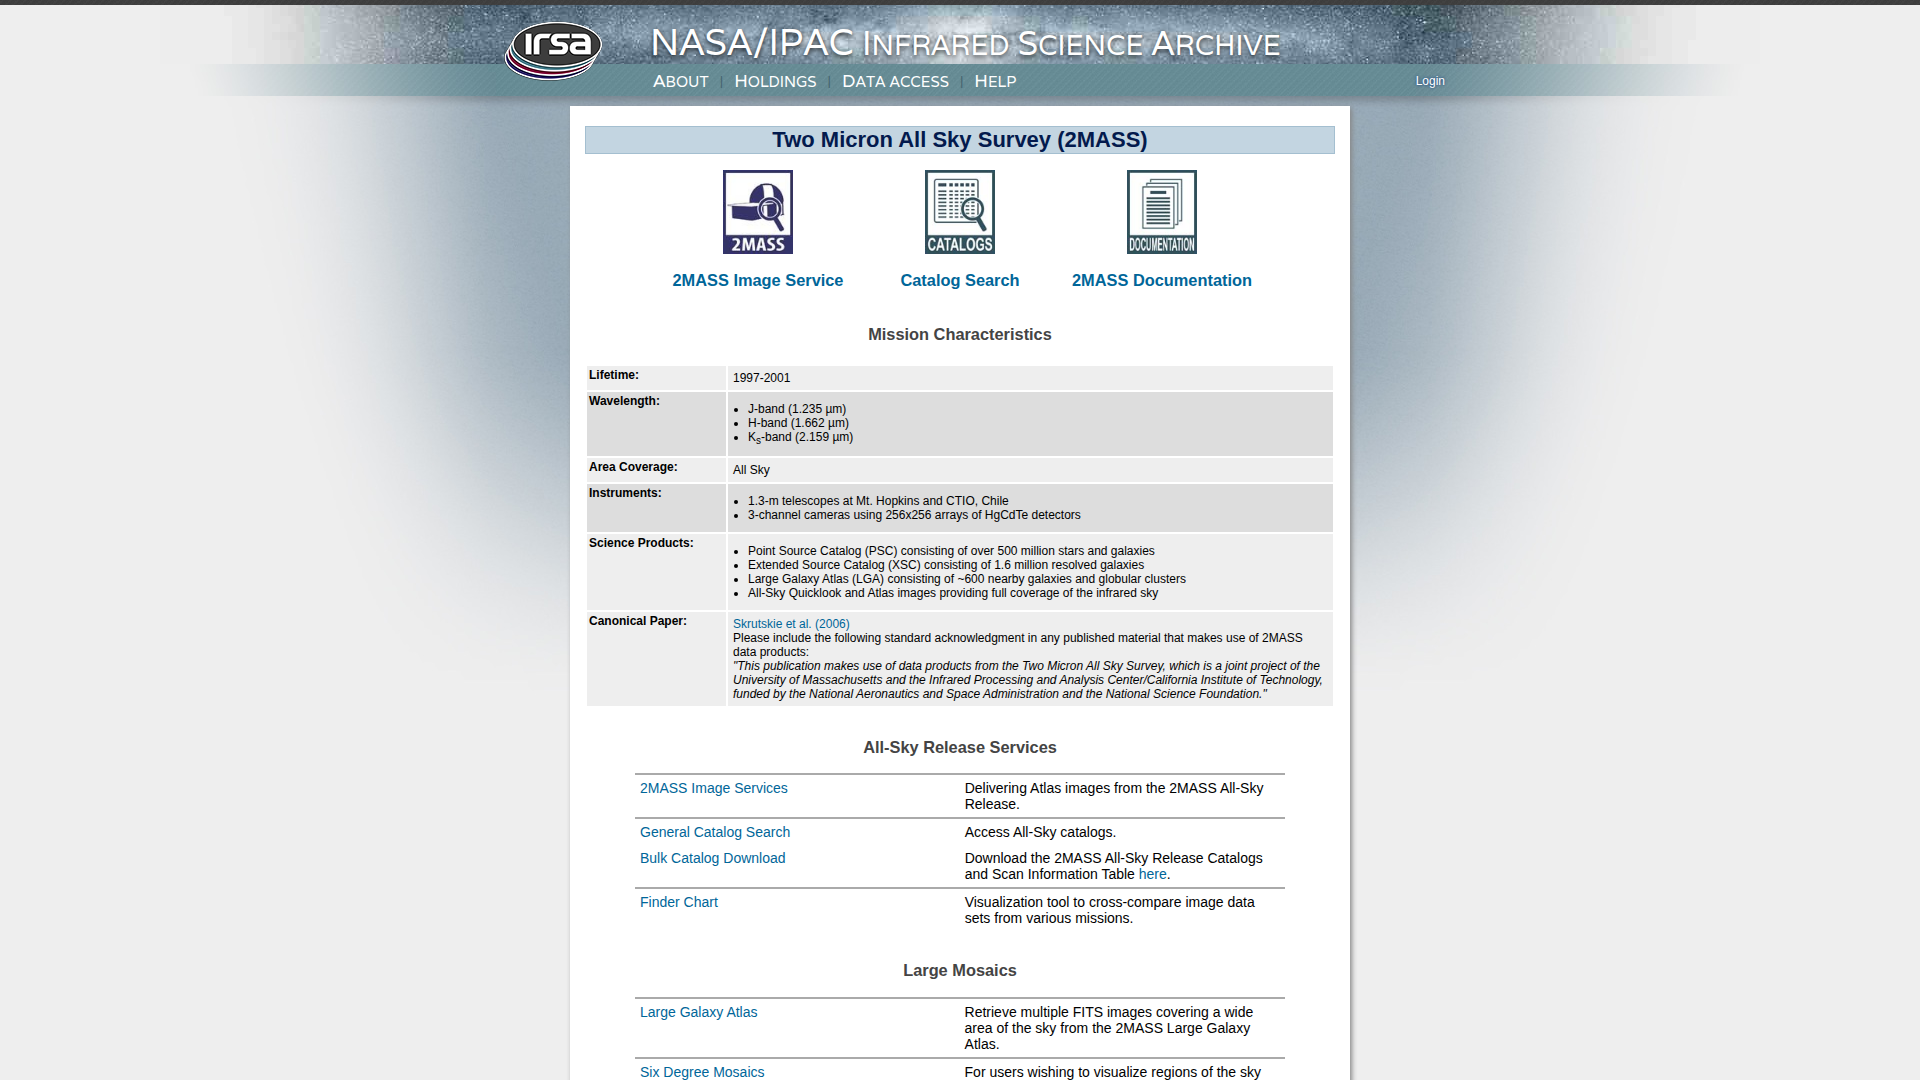Click the 3-channel cameras instruments entry

point(914,515)
